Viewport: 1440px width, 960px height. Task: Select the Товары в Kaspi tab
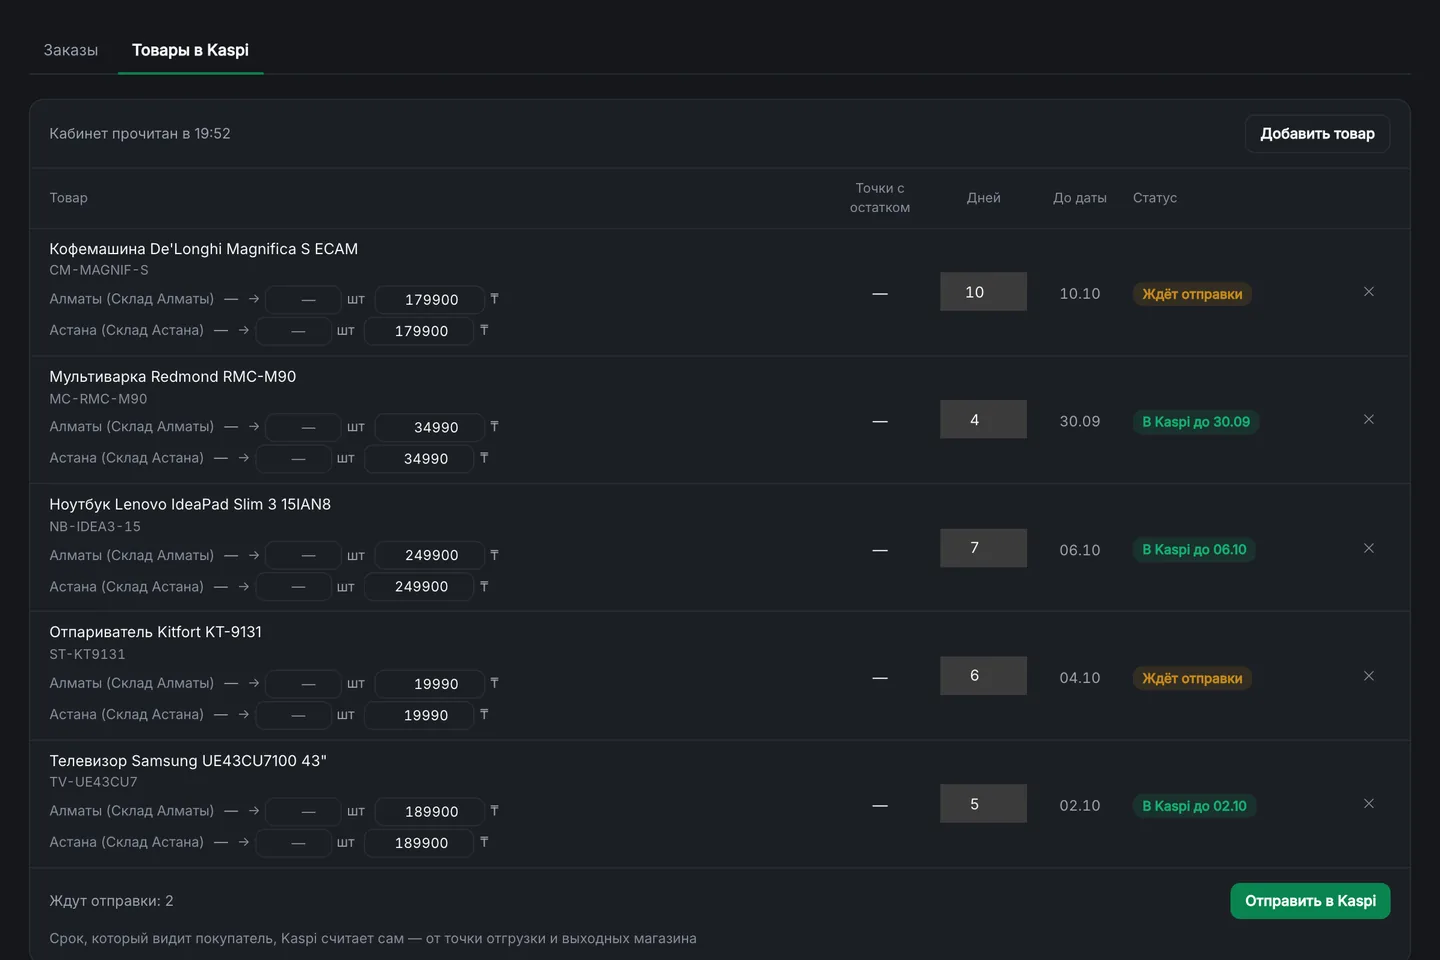[190, 50]
